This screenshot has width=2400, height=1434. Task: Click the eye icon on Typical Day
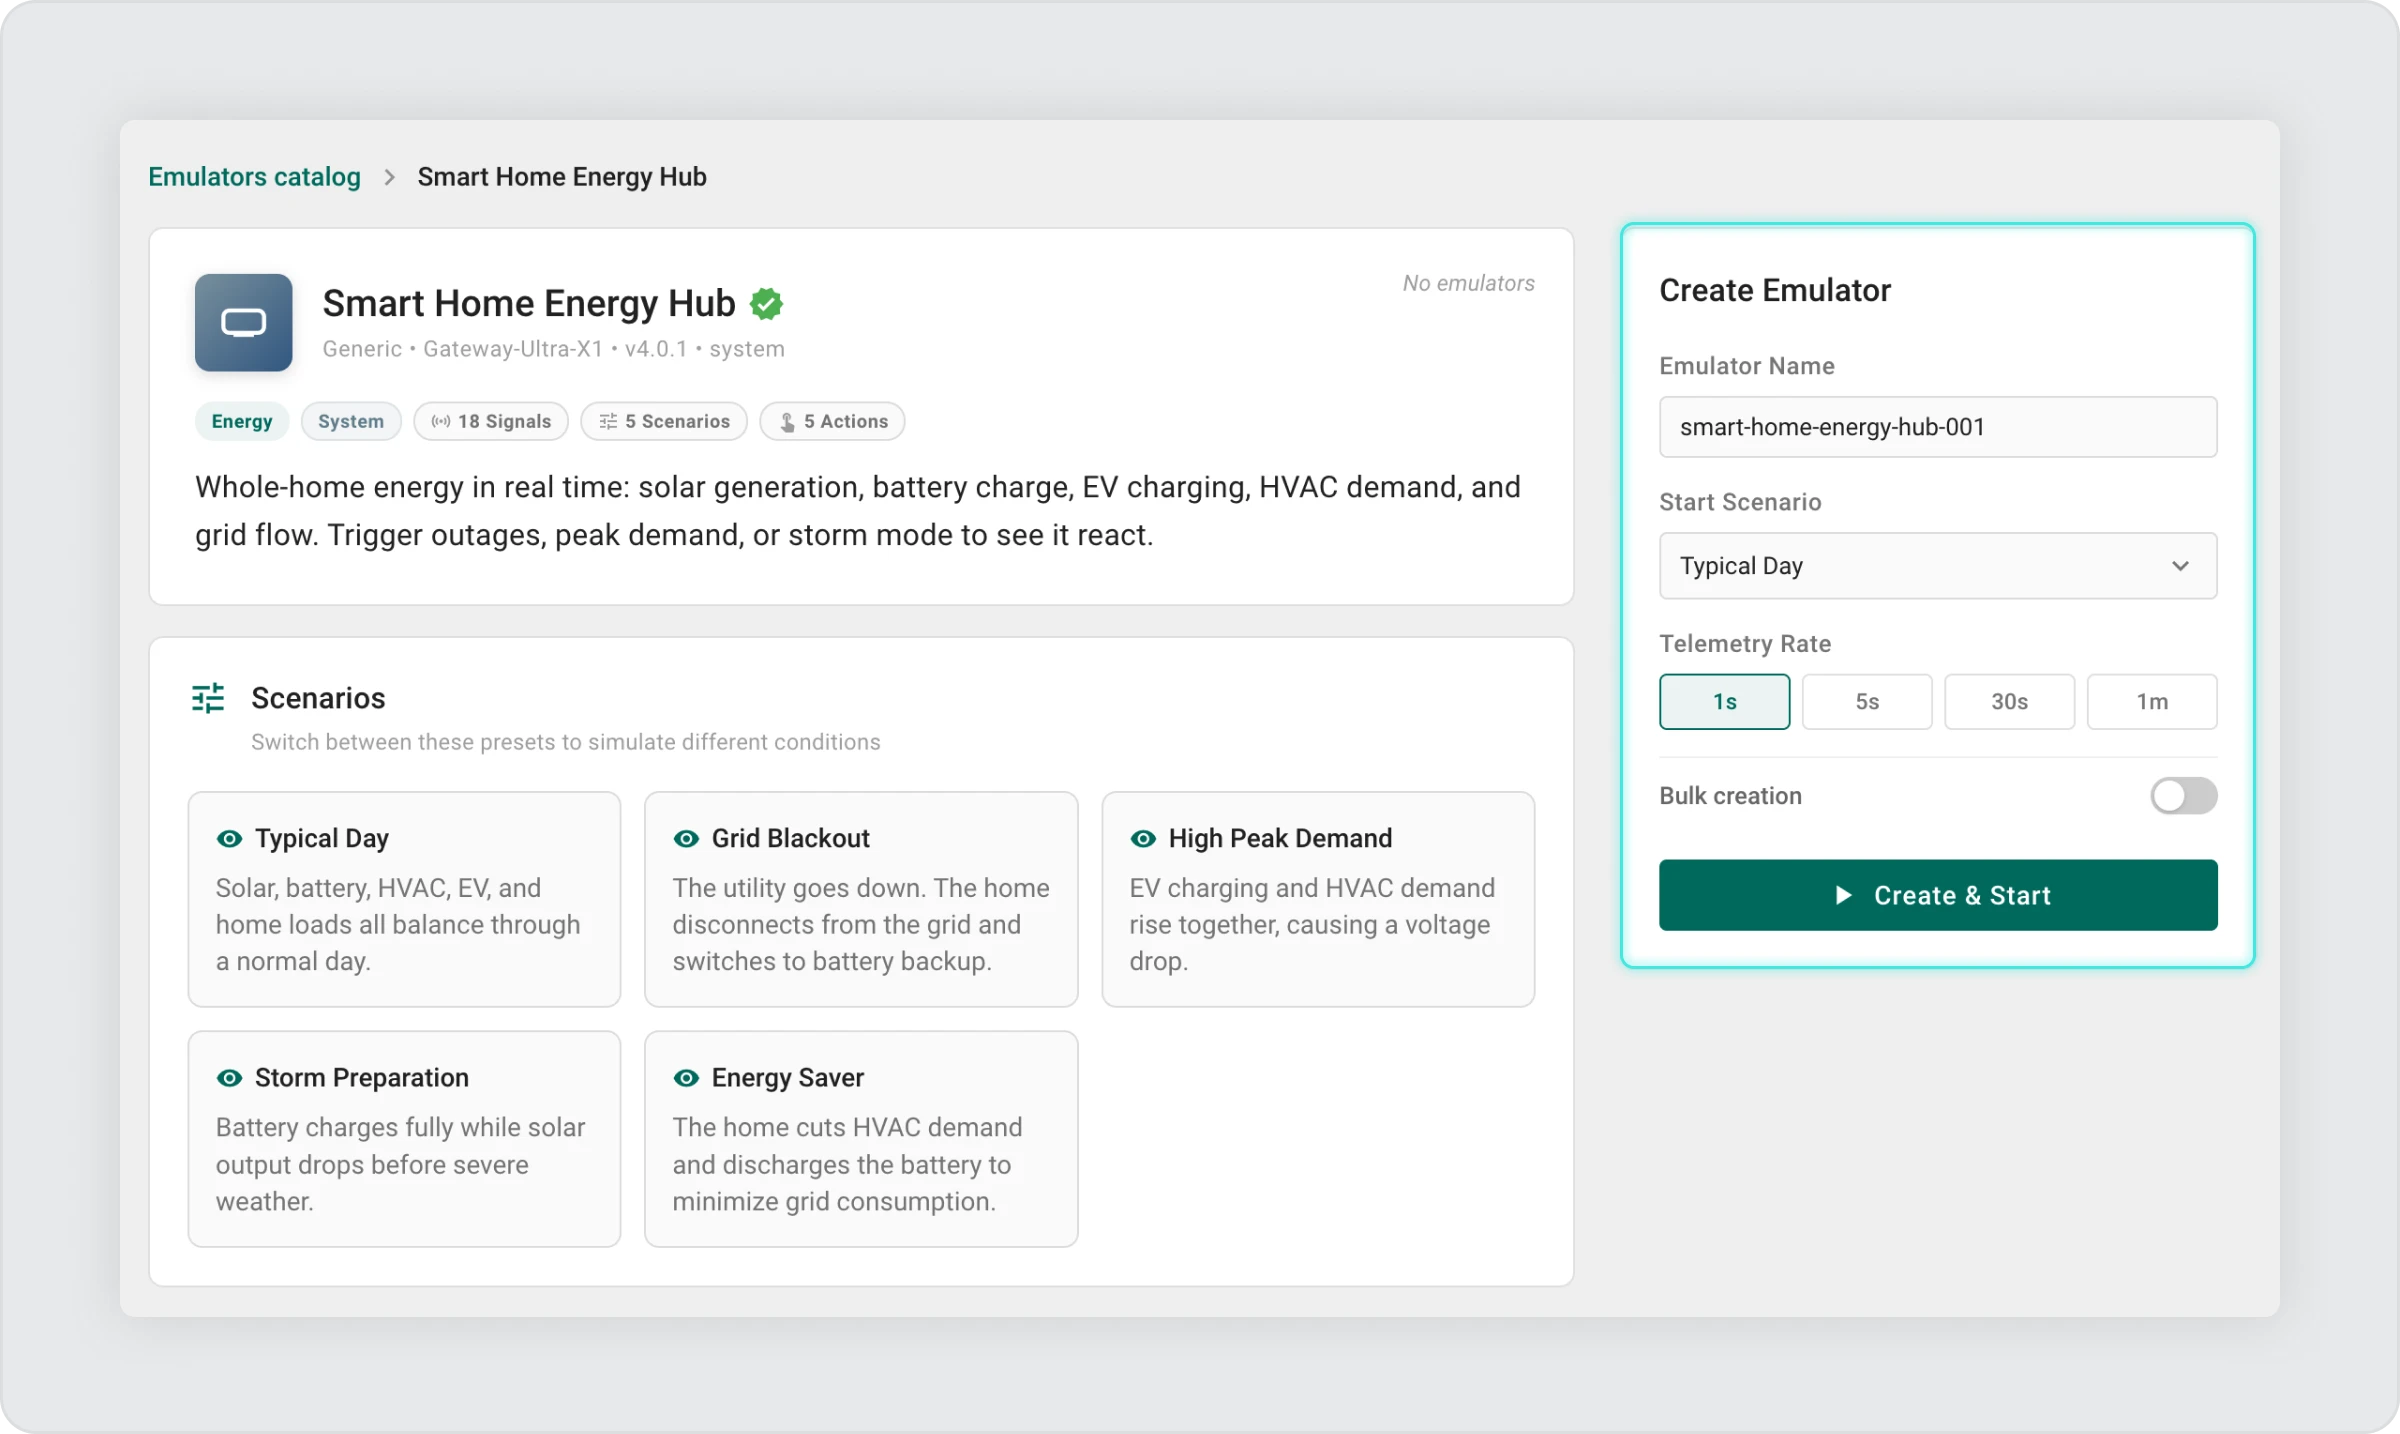[229, 839]
